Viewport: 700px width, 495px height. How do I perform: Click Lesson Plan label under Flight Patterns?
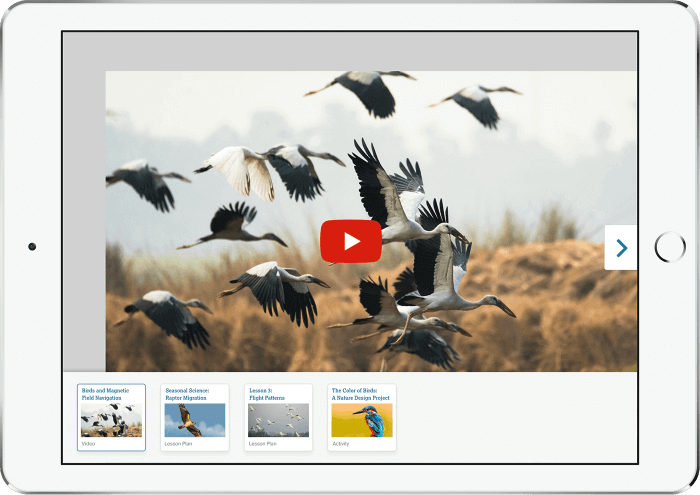pyautogui.click(x=262, y=443)
